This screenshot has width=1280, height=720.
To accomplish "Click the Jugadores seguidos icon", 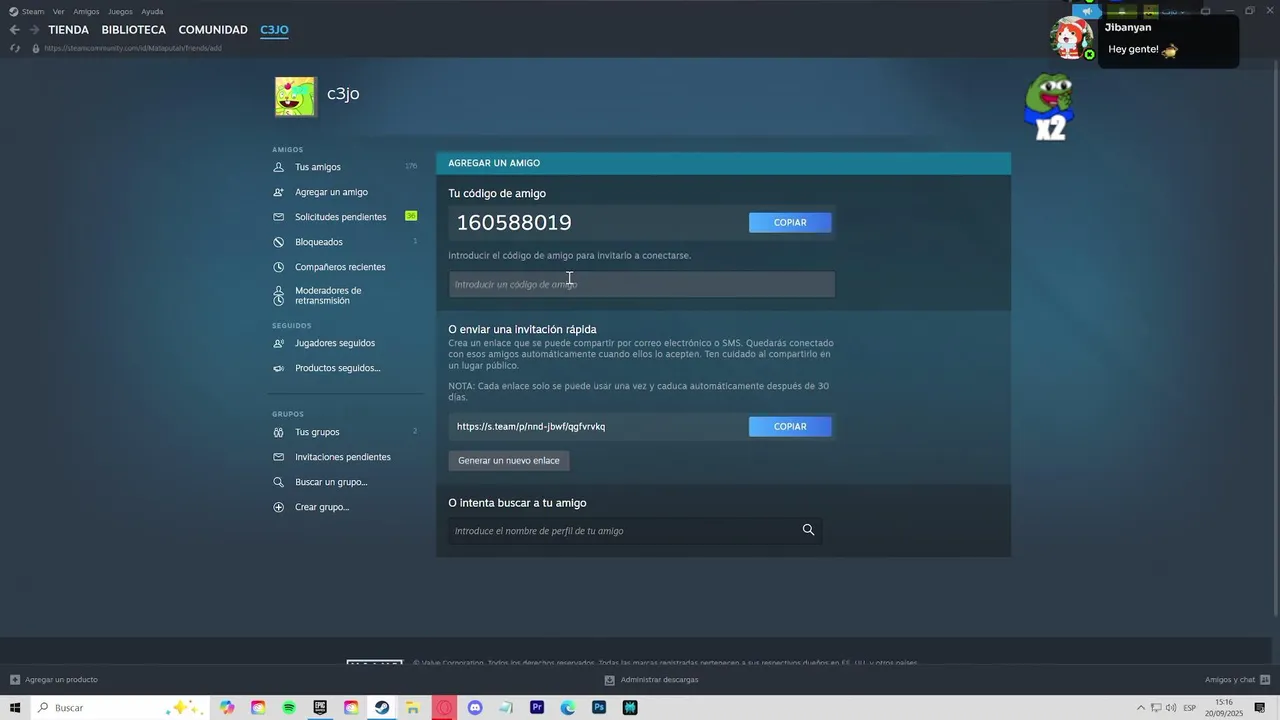I will [279, 343].
